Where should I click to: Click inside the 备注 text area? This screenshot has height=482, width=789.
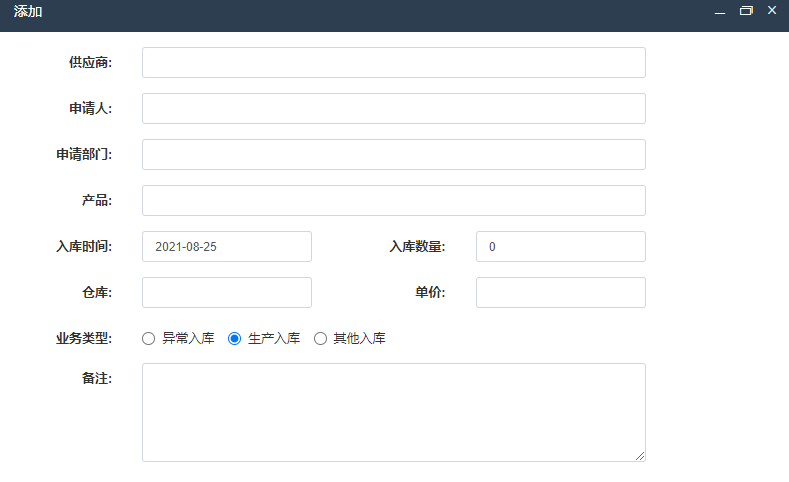[393, 413]
